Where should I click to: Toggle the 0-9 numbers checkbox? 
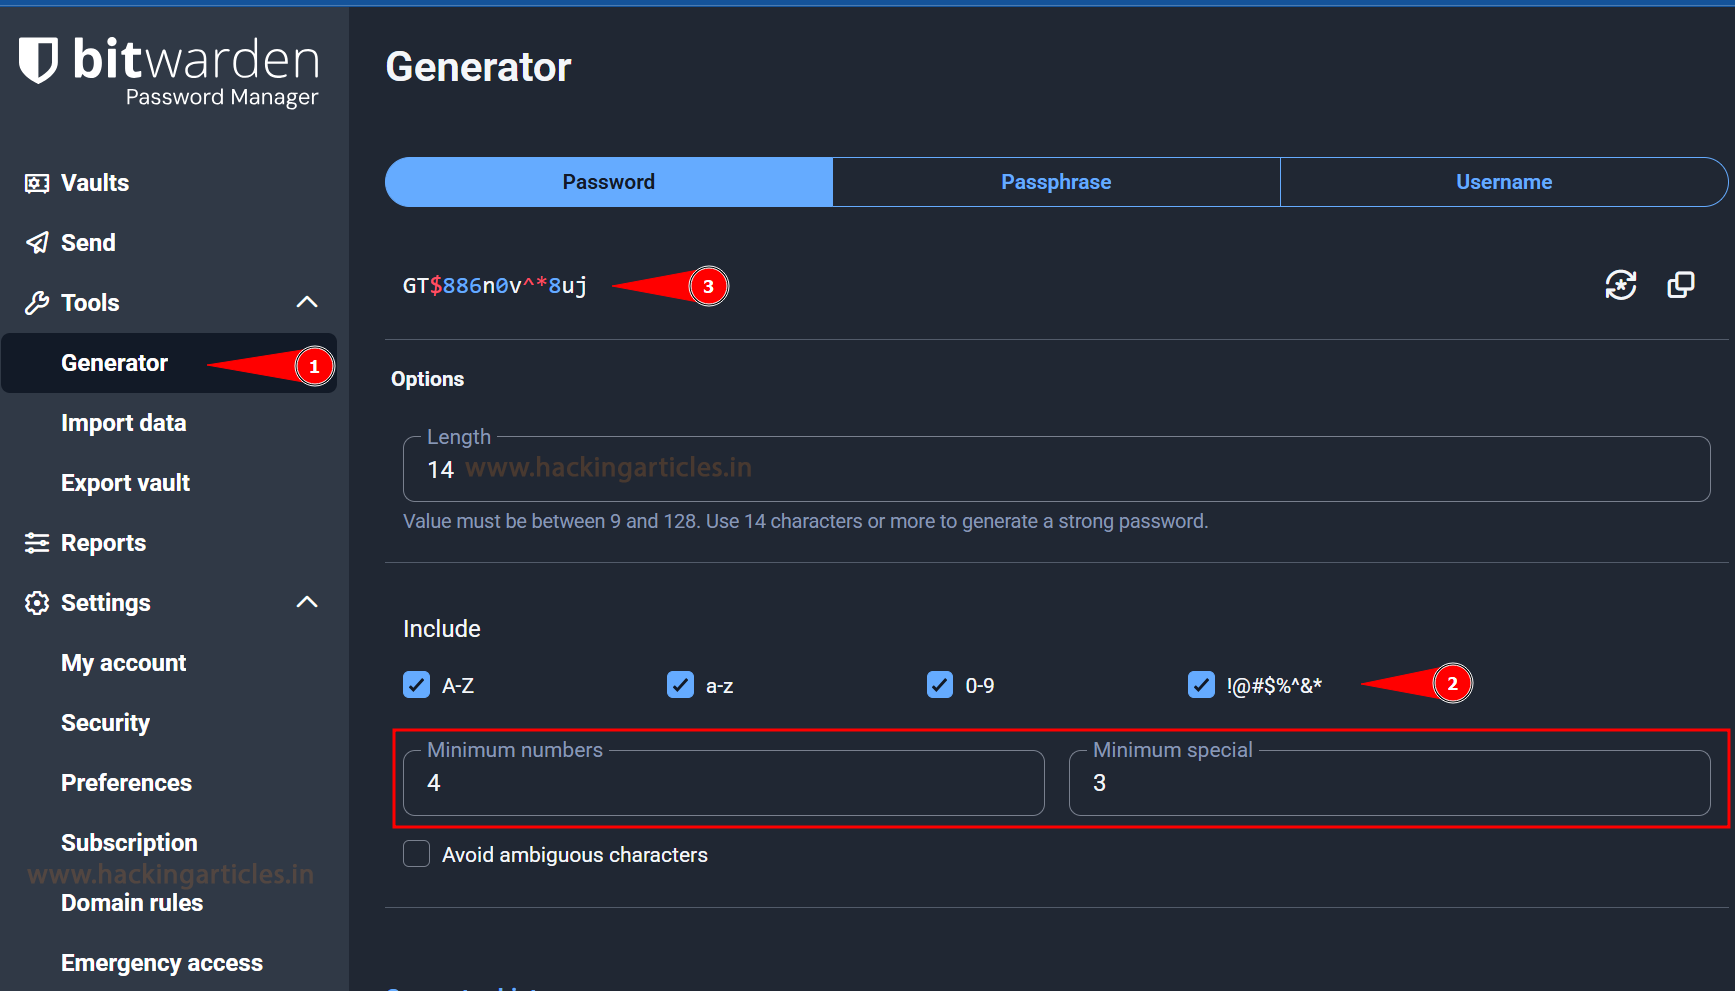(940, 685)
